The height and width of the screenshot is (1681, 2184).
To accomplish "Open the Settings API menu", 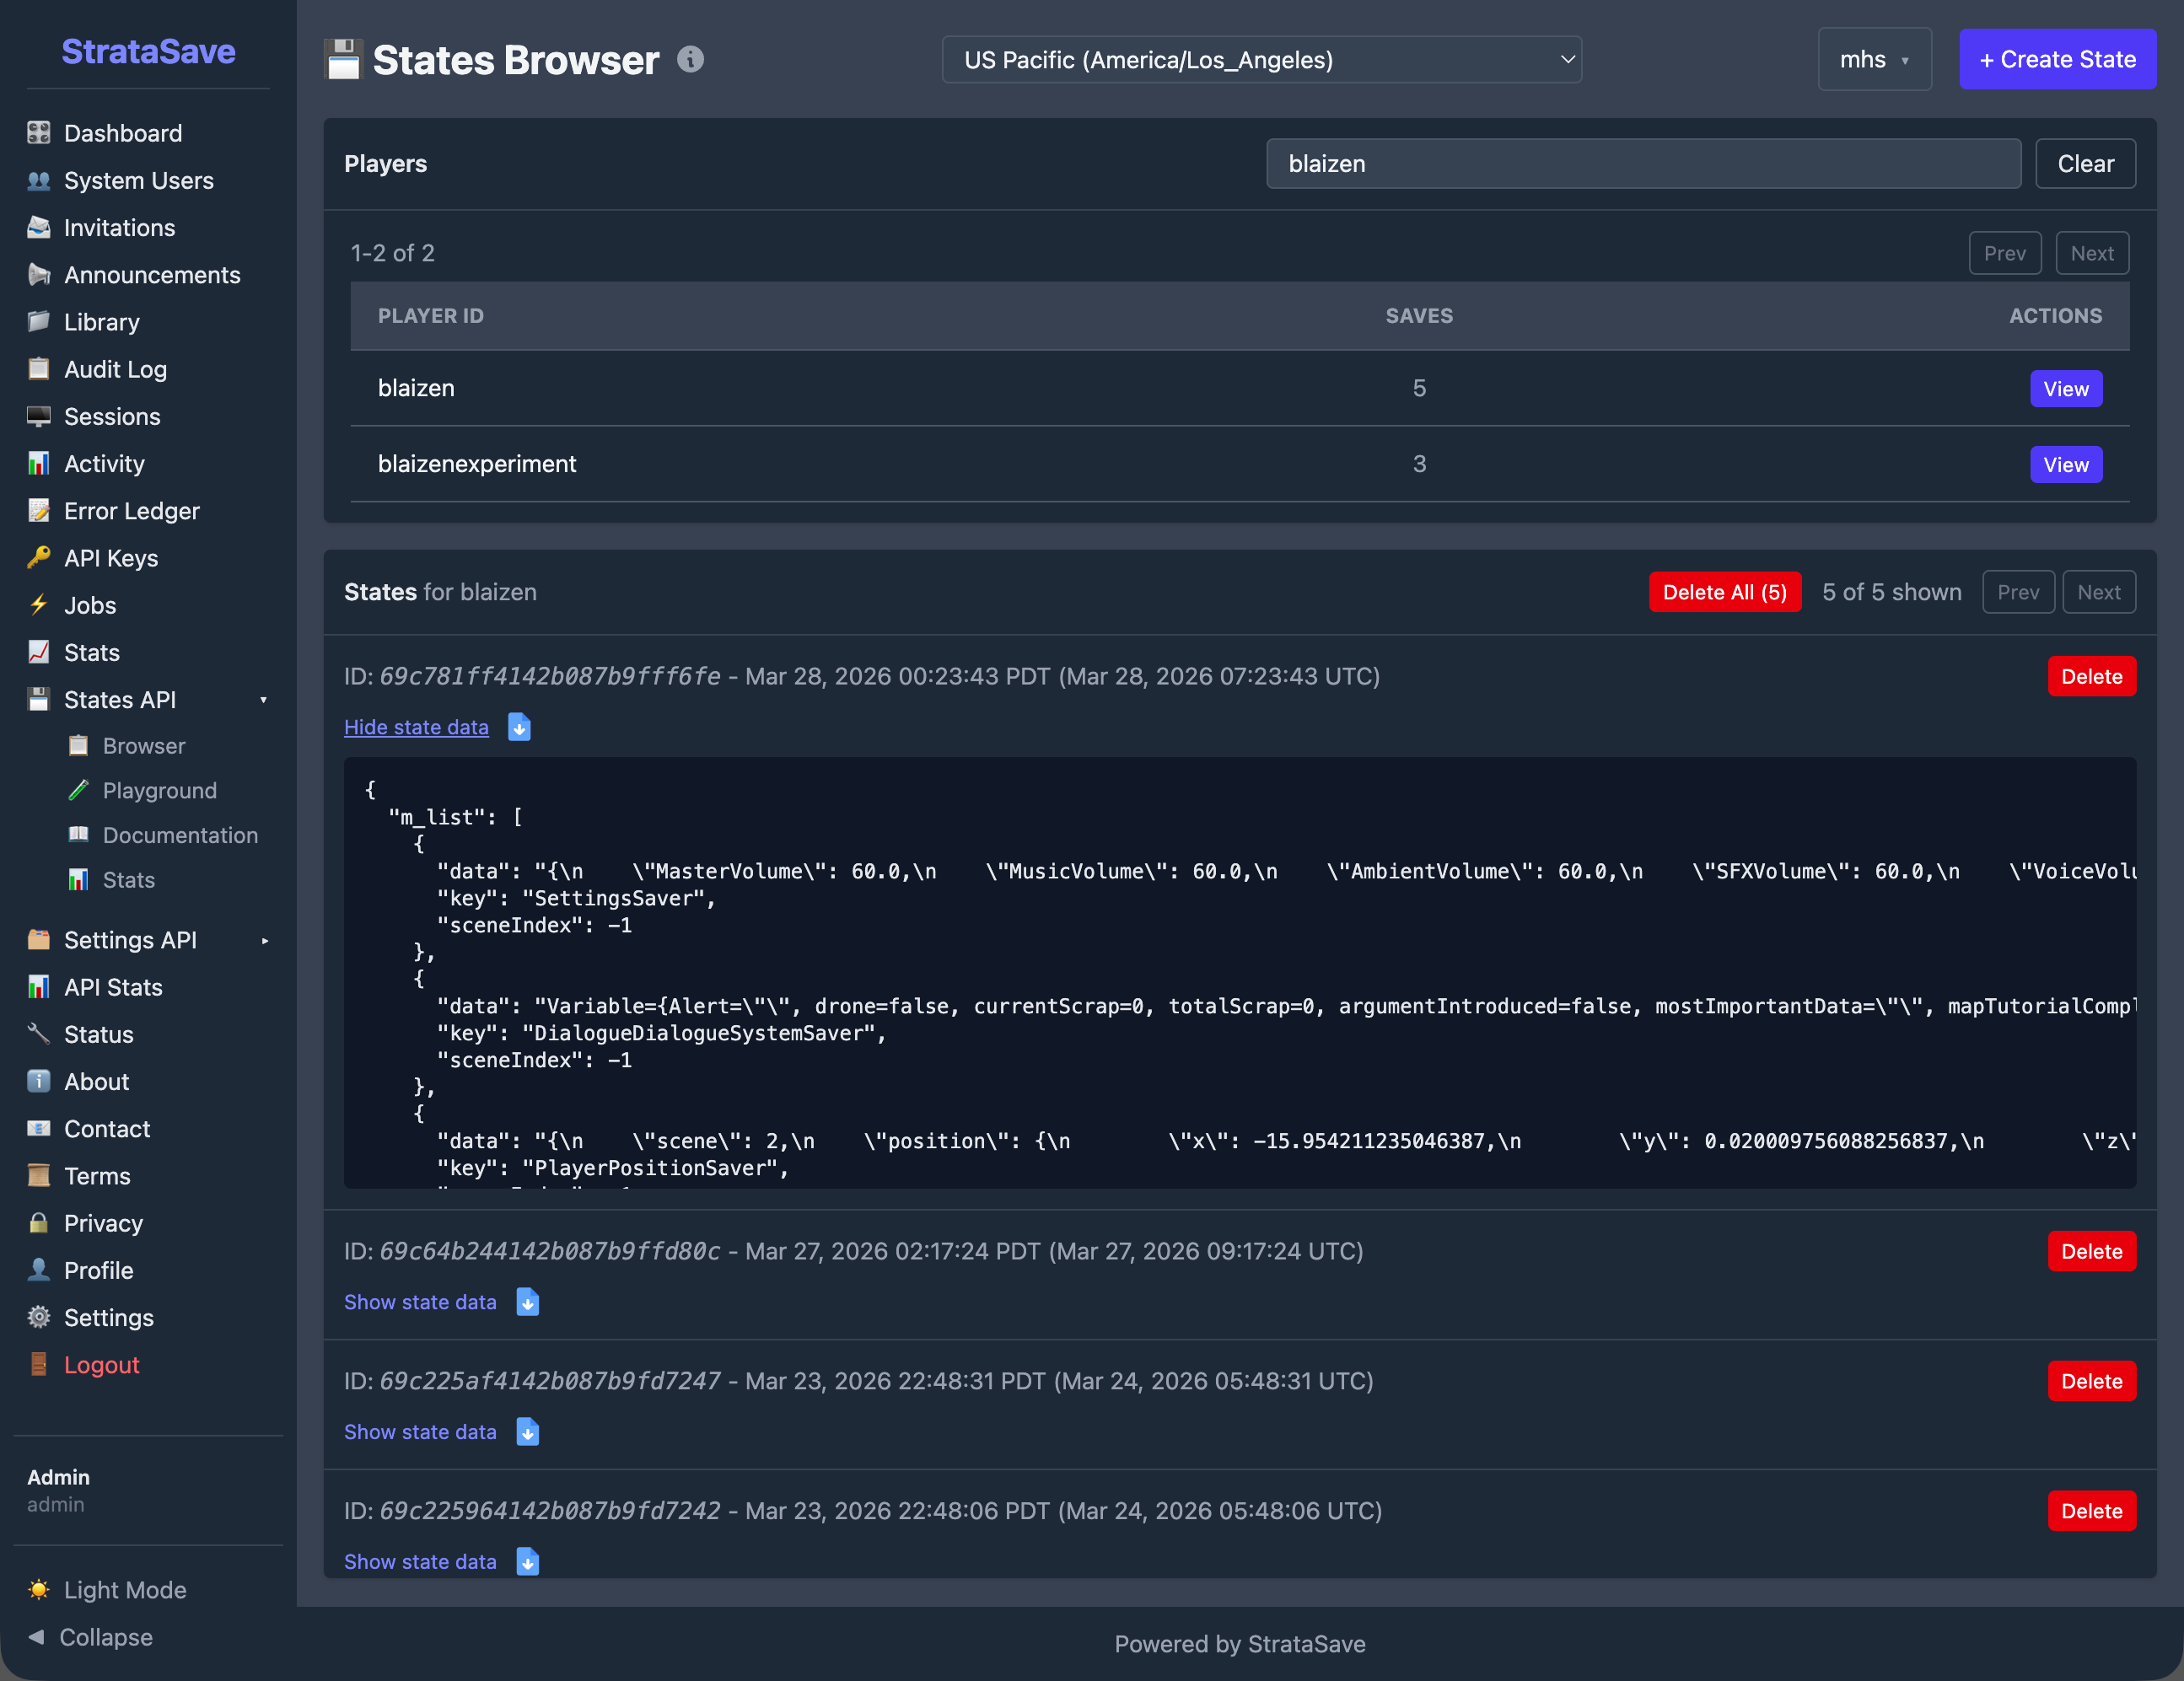I will click(130, 940).
